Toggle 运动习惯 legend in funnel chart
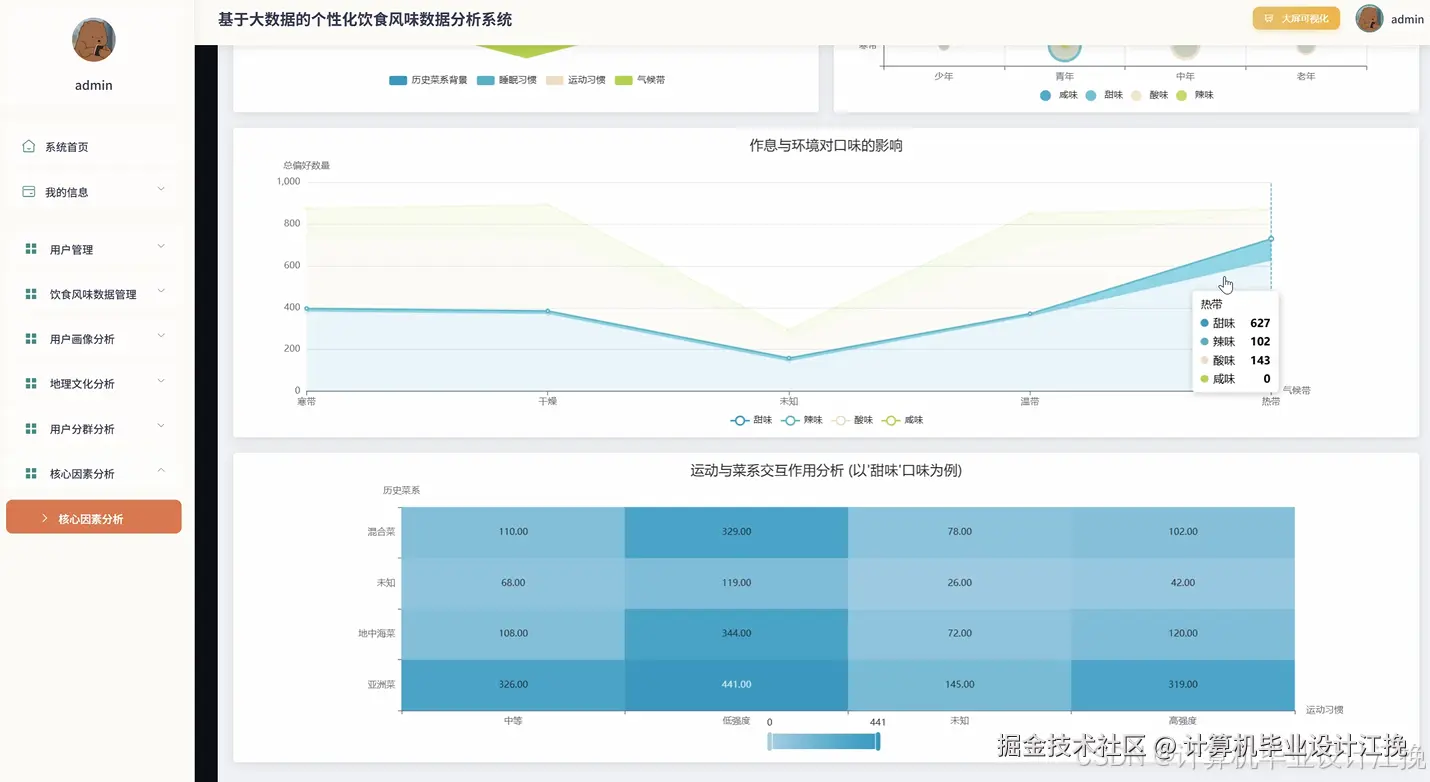The width and height of the screenshot is (1430, 782). (576, 80)
